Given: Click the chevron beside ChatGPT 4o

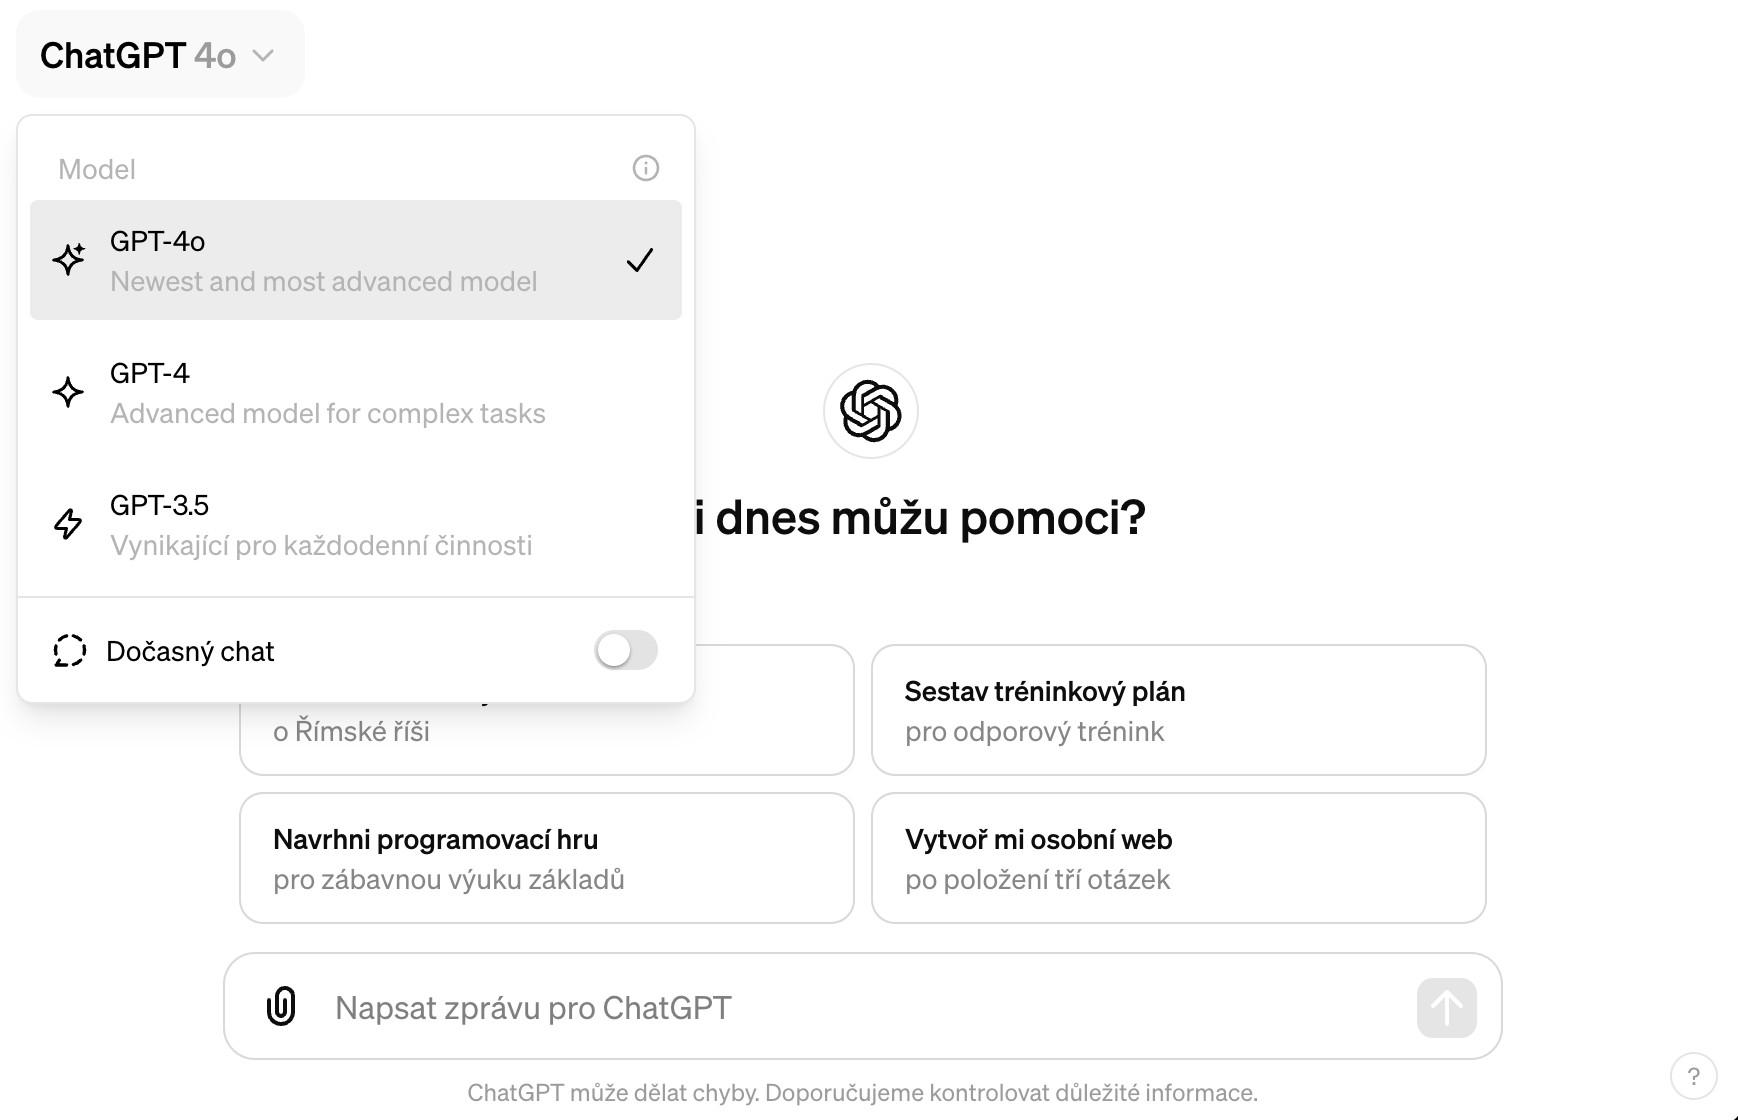Looking at the screenshot, I should tap(263, 56).
